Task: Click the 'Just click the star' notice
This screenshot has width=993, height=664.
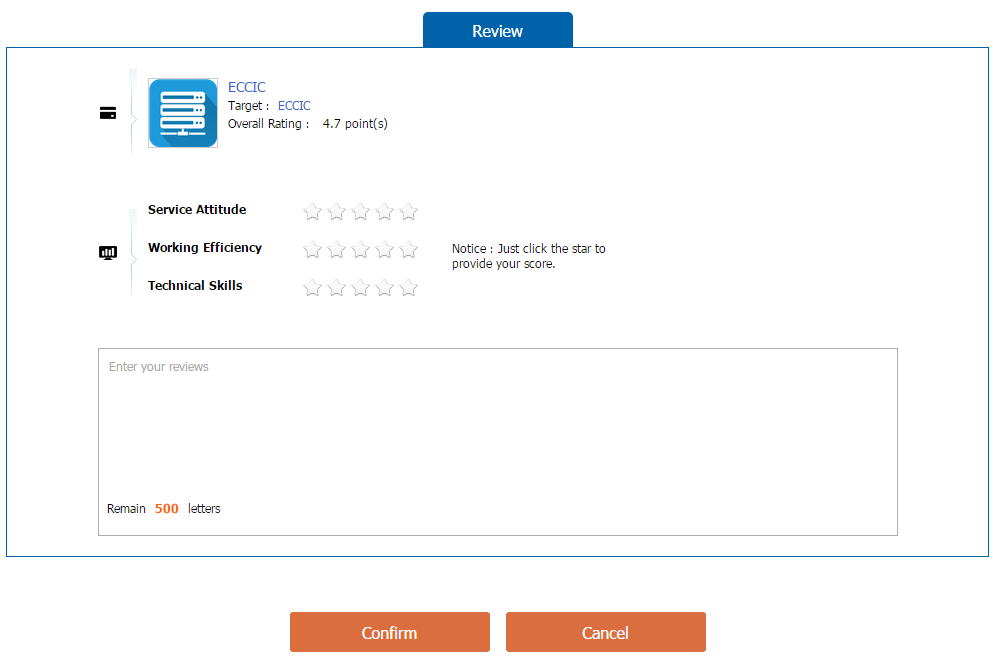Action: [x=529, y=256]
